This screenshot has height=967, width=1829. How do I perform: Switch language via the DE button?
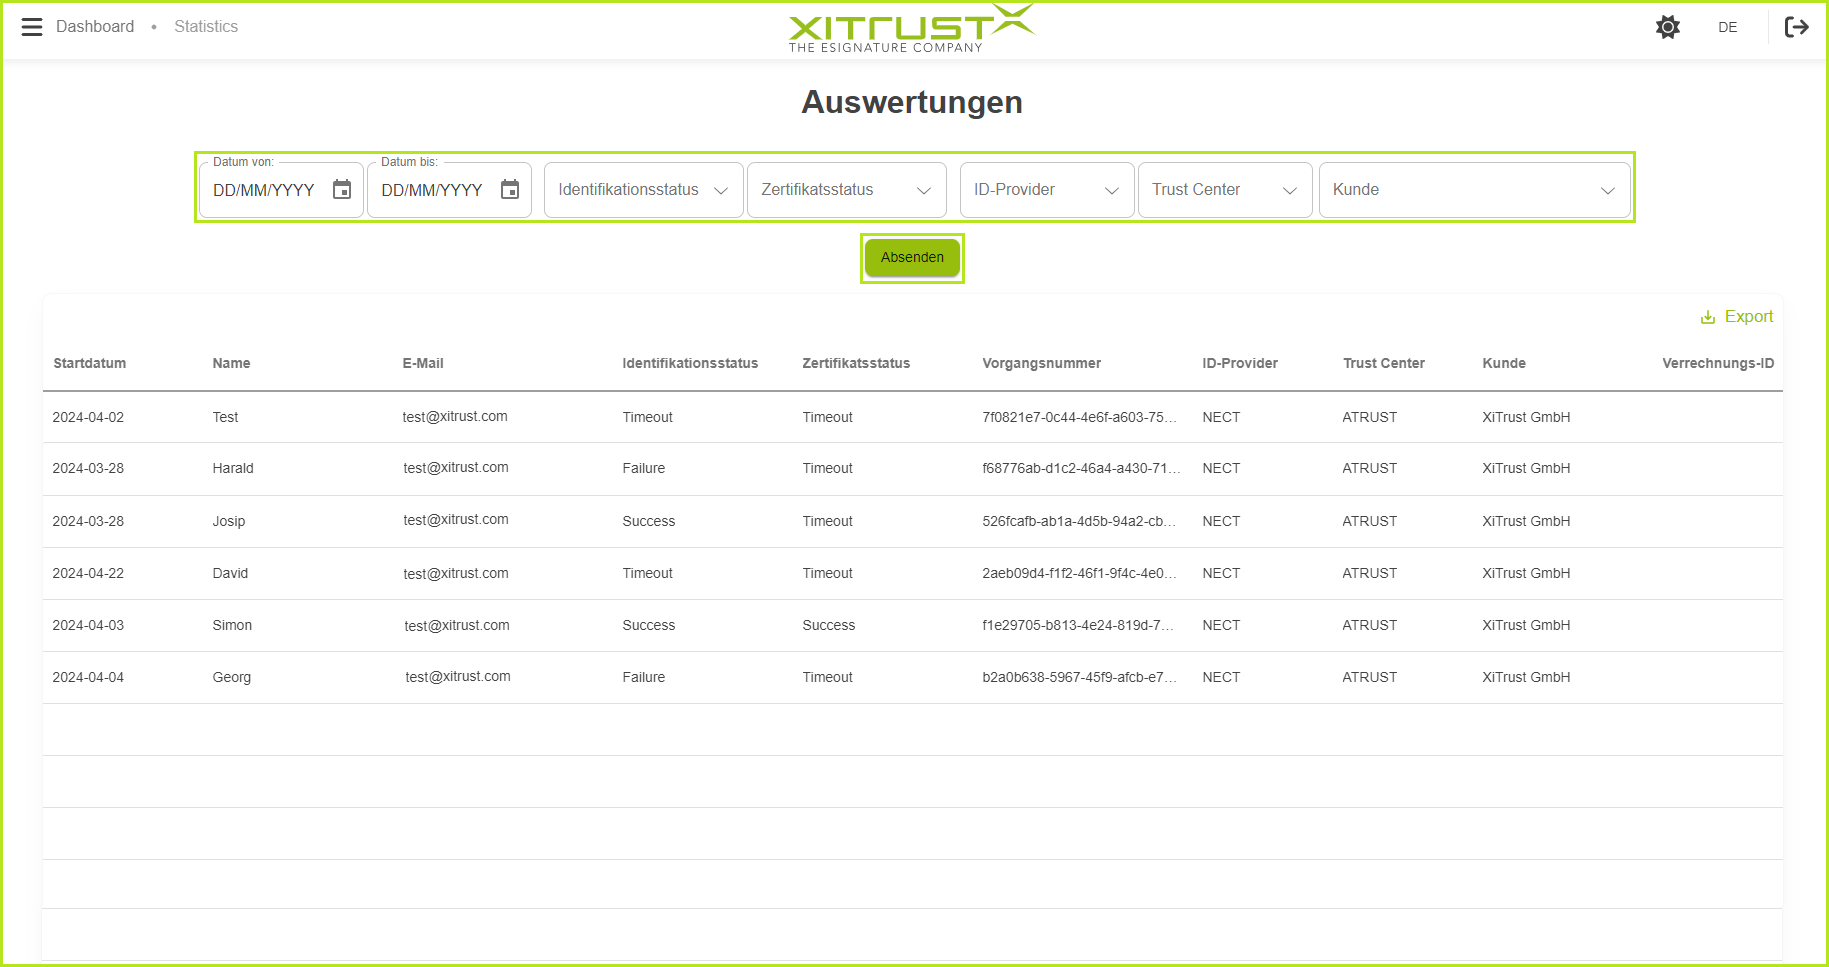1727,27
